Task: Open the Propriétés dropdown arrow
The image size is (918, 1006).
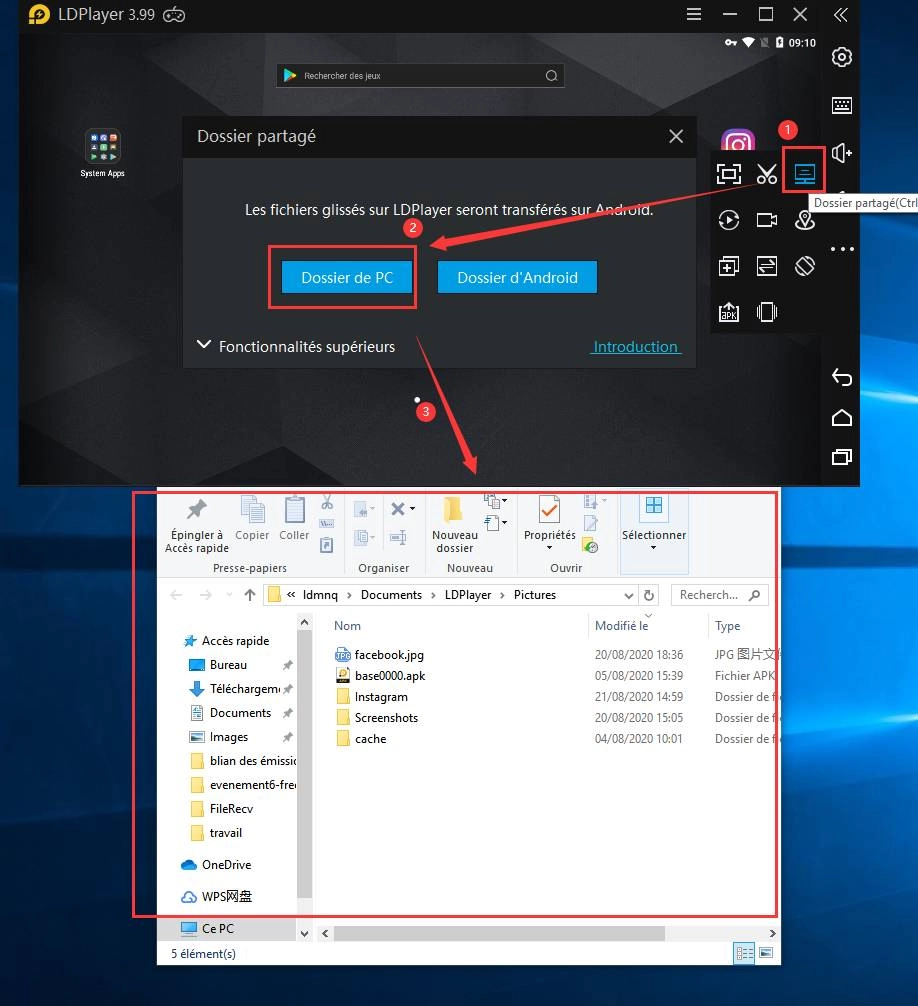Action: click(549, 548)
